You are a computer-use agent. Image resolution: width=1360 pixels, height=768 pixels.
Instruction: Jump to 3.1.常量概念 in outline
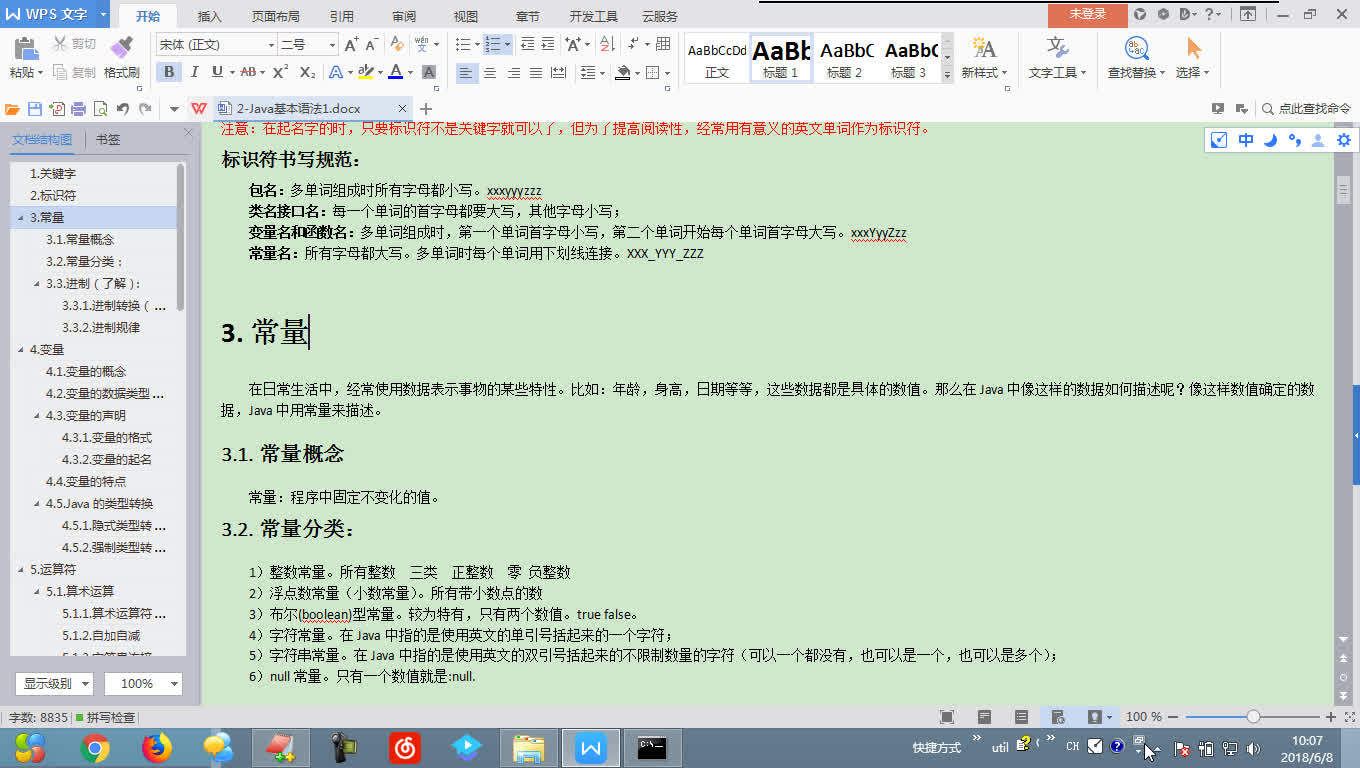80,239
